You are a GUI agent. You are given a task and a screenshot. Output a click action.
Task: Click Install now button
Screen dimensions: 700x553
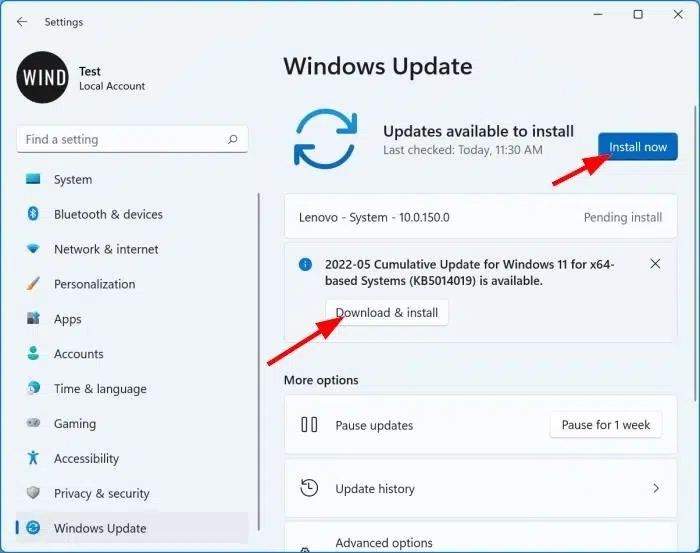638,146
